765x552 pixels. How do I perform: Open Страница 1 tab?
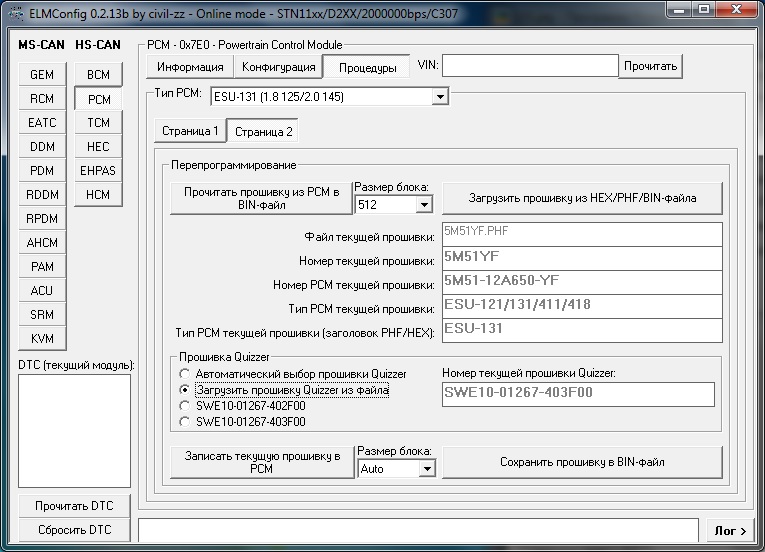[x=190, y=131]
